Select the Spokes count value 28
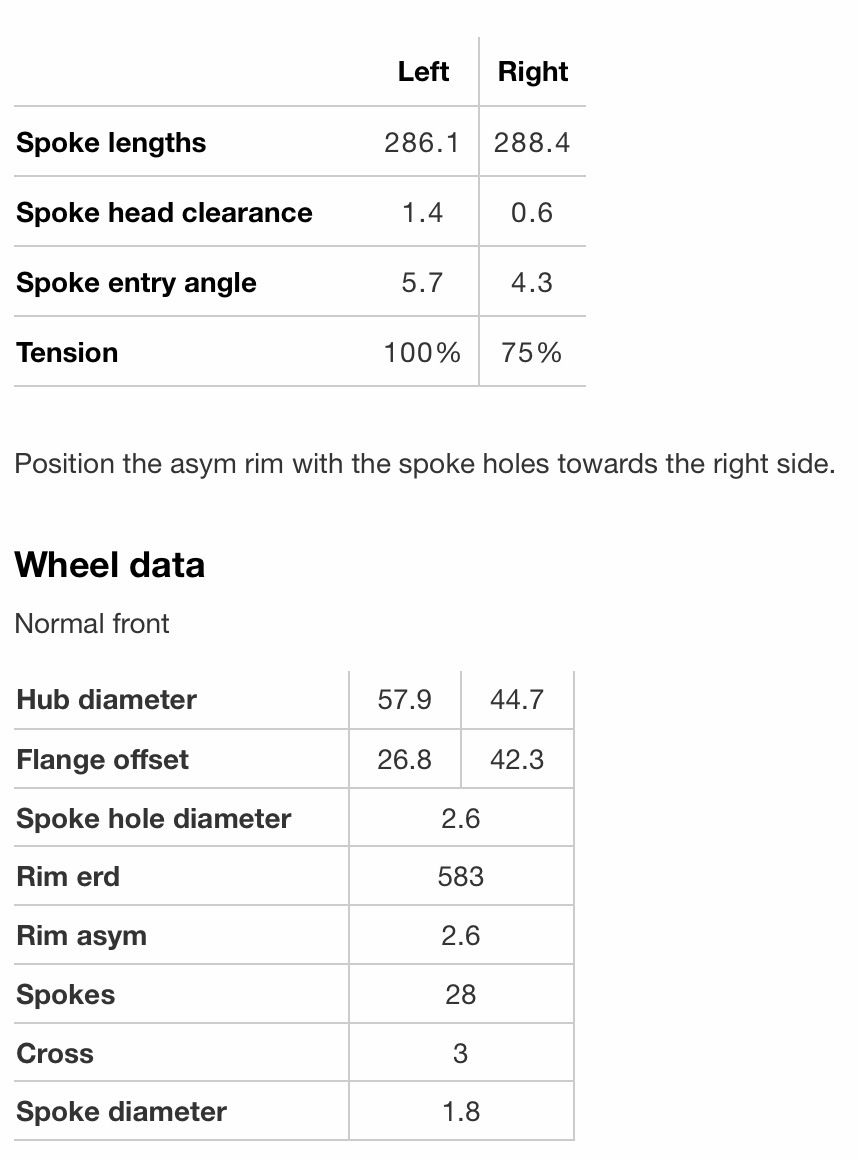The image size is (858, 1160). 460,995
